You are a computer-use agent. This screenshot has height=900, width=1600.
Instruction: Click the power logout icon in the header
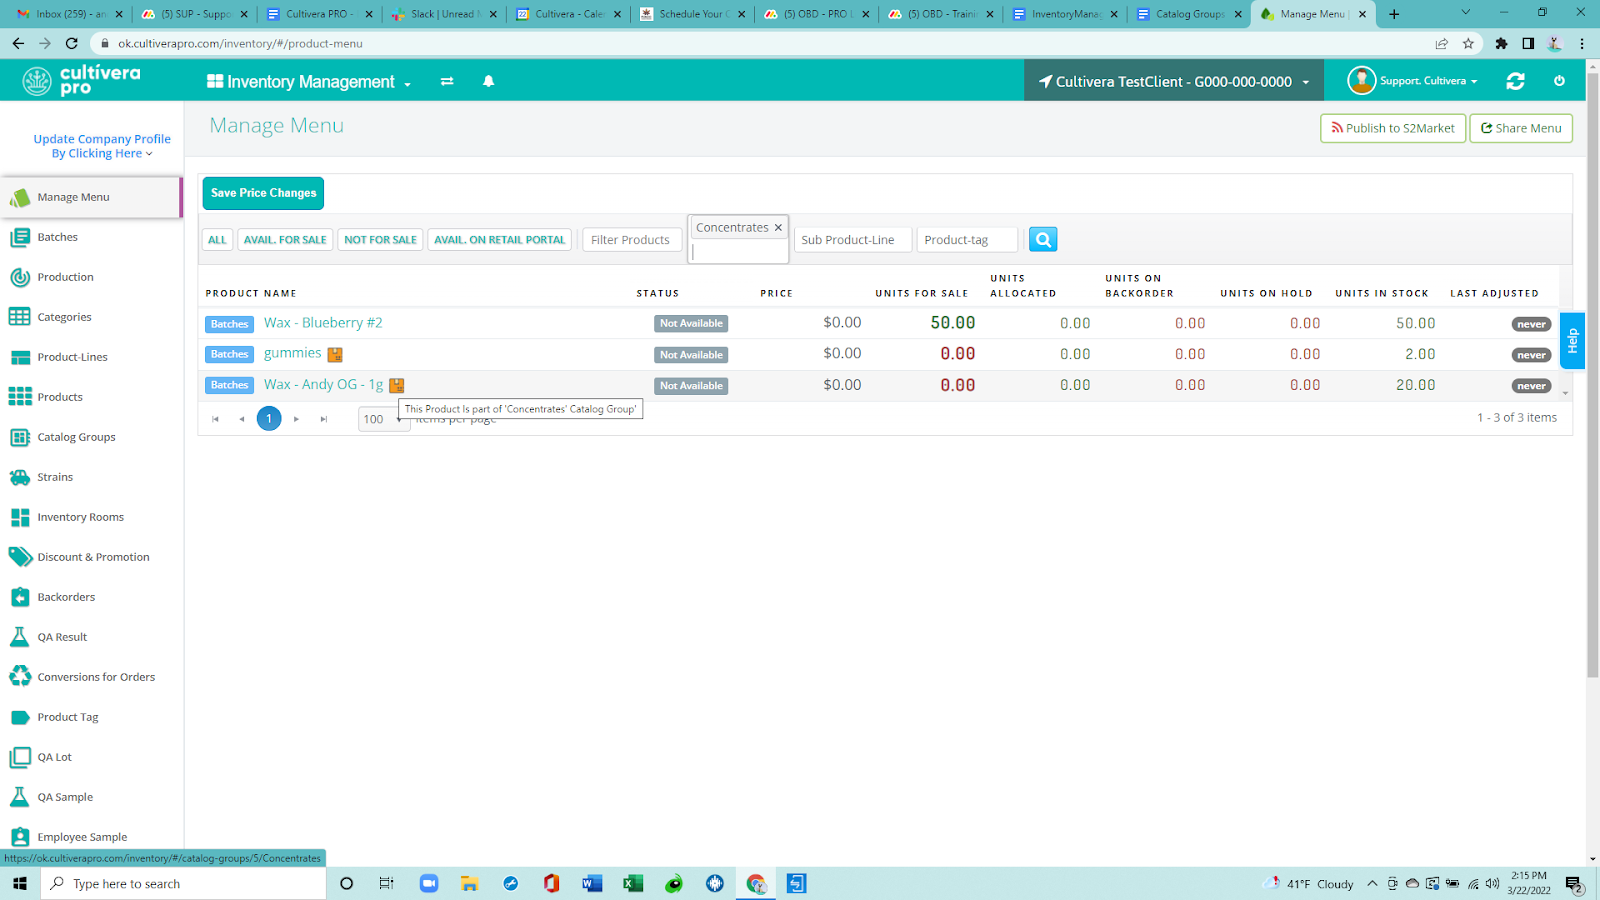coord(1559,81)
